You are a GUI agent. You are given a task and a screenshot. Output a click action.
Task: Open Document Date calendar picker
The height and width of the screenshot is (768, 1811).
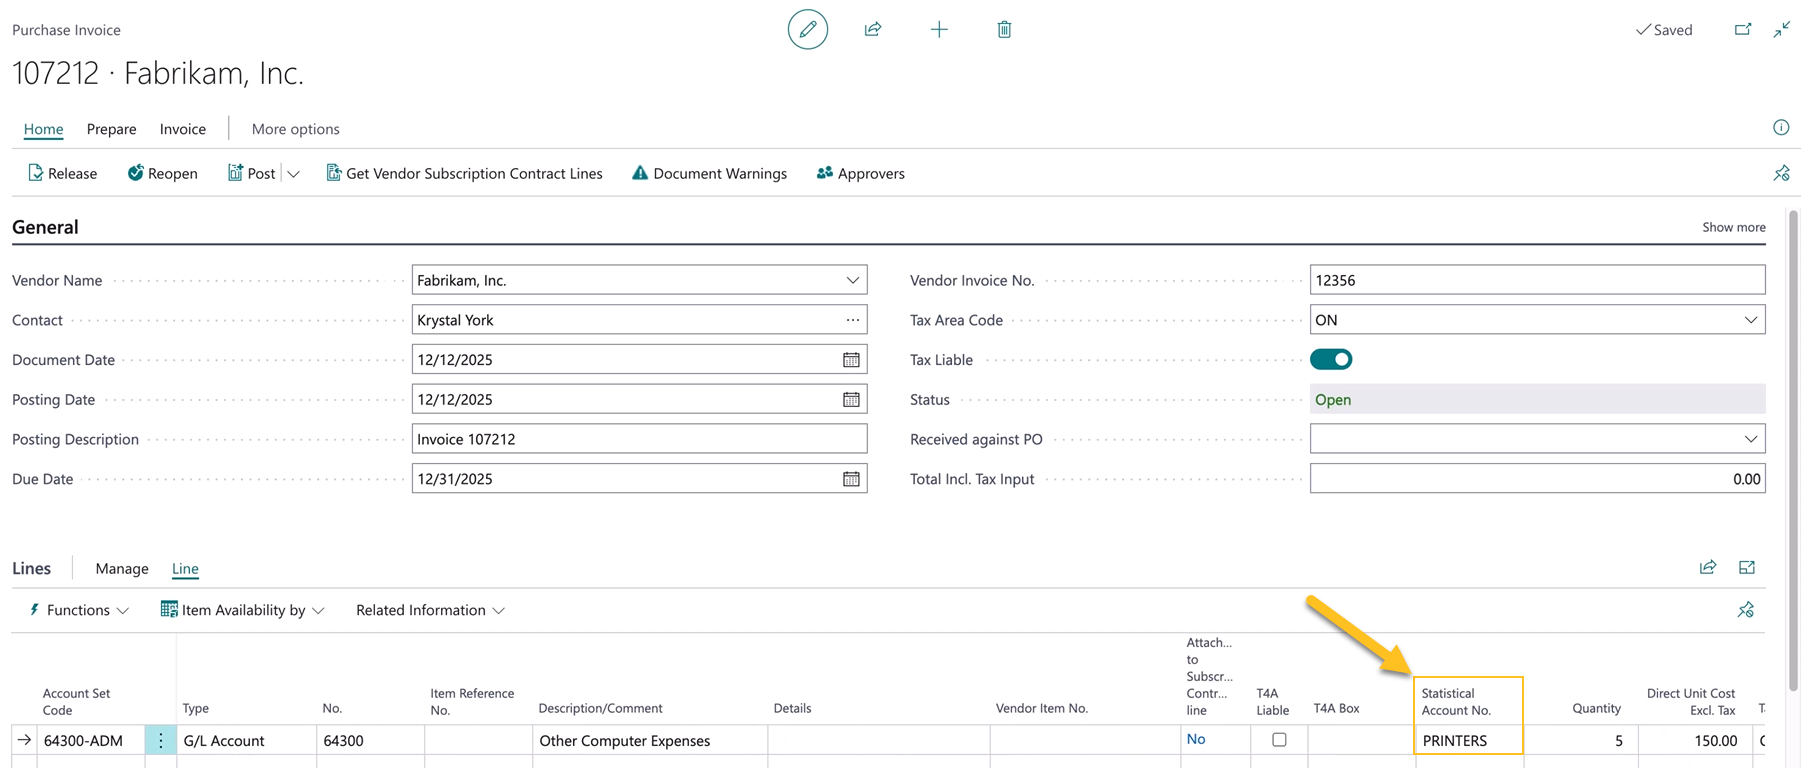(851, 360)
